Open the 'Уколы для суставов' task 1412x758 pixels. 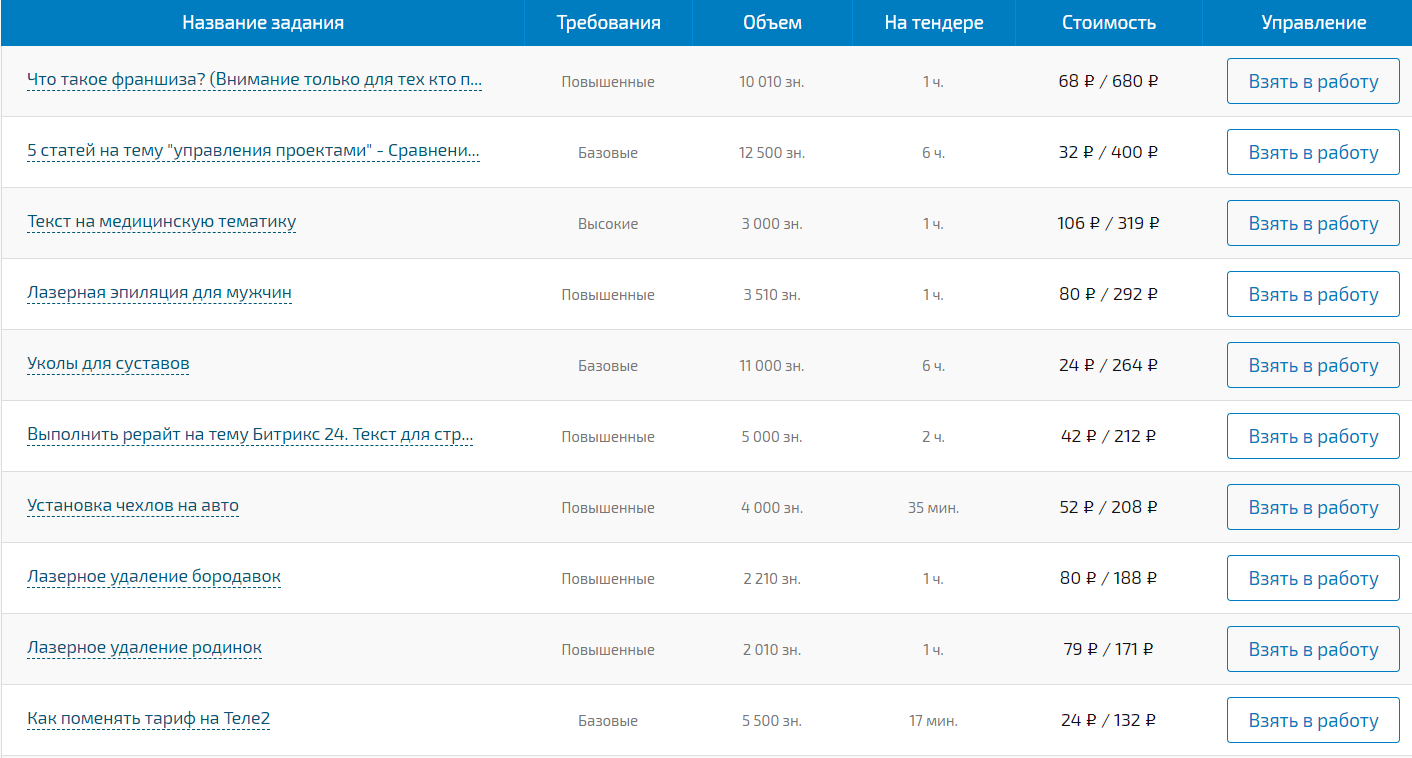tap(108, 364)
